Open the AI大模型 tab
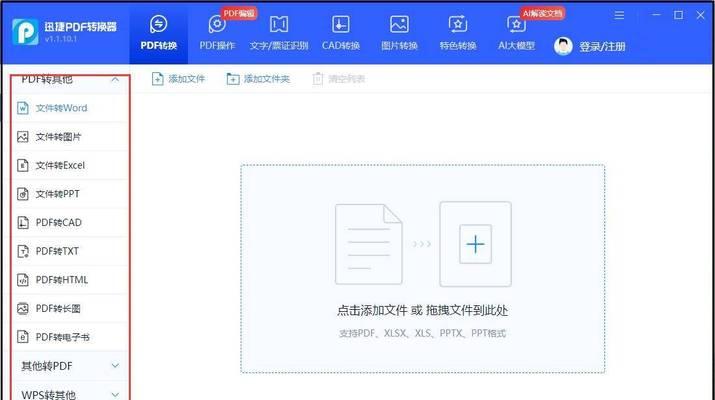 click(x=516, y=33)
